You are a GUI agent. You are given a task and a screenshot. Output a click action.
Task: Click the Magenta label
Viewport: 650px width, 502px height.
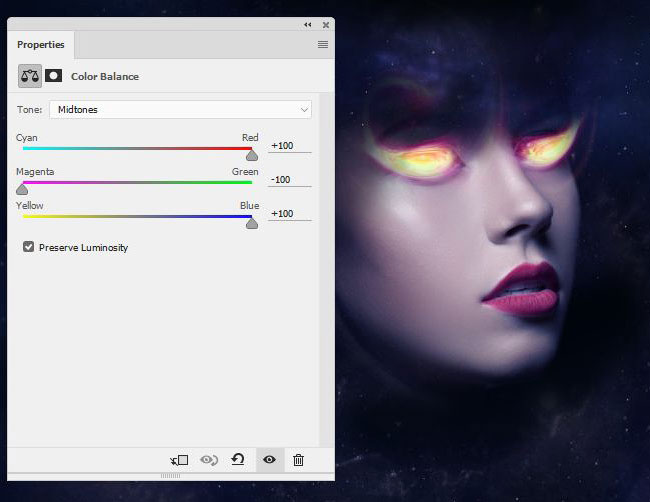35,172
